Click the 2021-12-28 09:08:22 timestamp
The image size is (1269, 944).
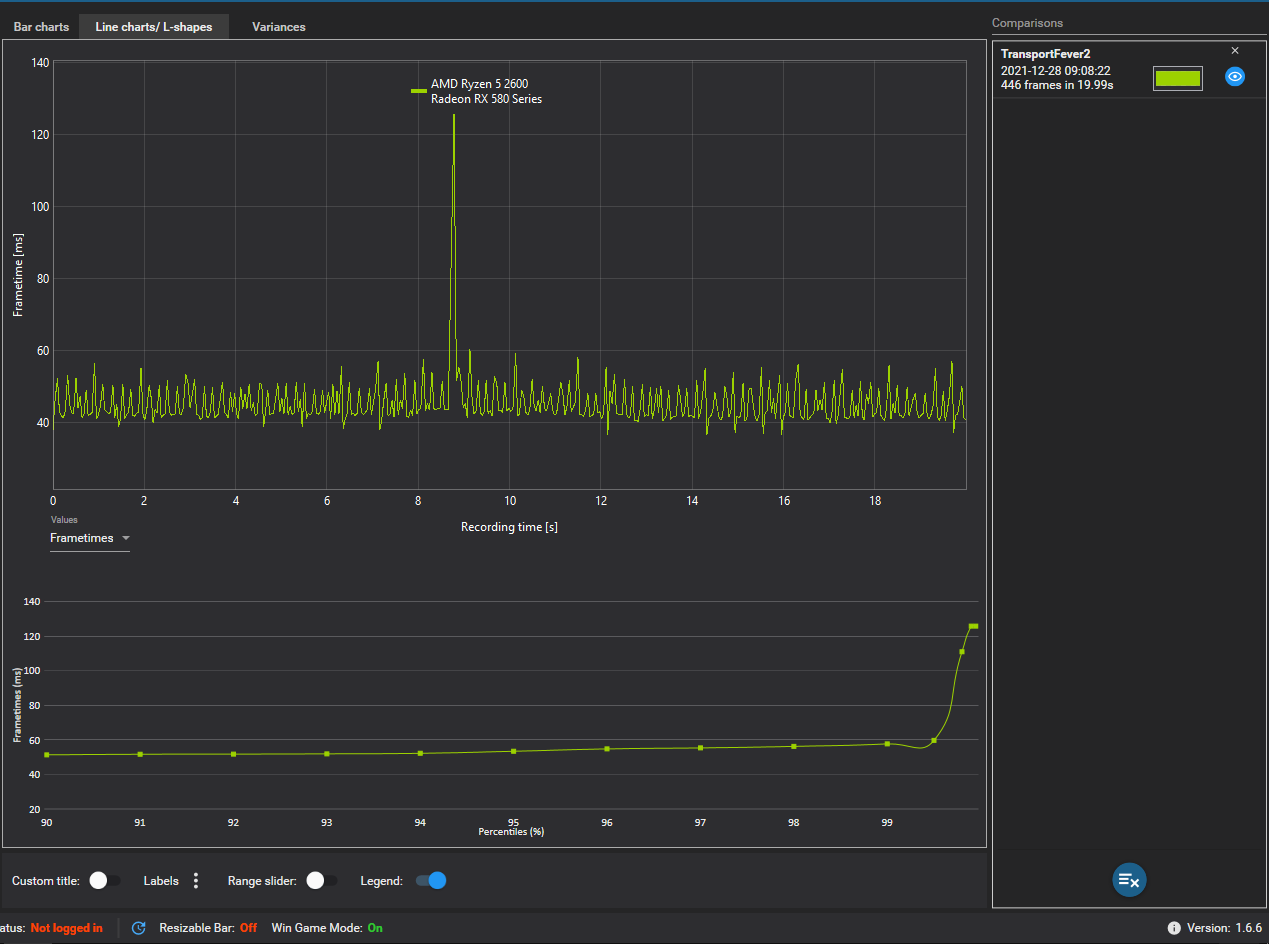[x=1056, y=71]
